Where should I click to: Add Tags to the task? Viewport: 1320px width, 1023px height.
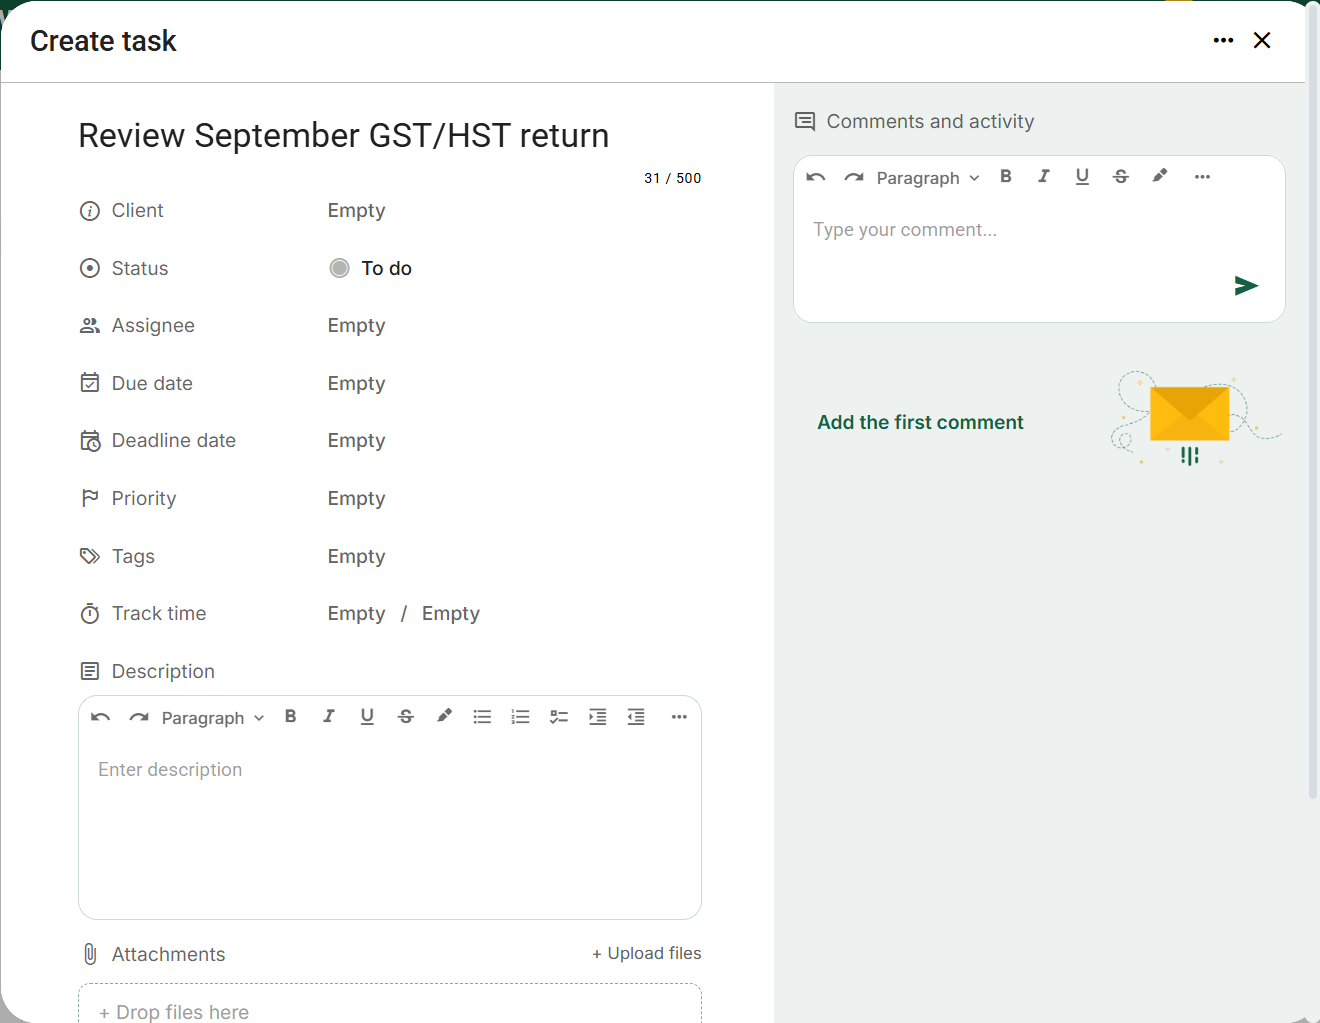coord(356,557)
